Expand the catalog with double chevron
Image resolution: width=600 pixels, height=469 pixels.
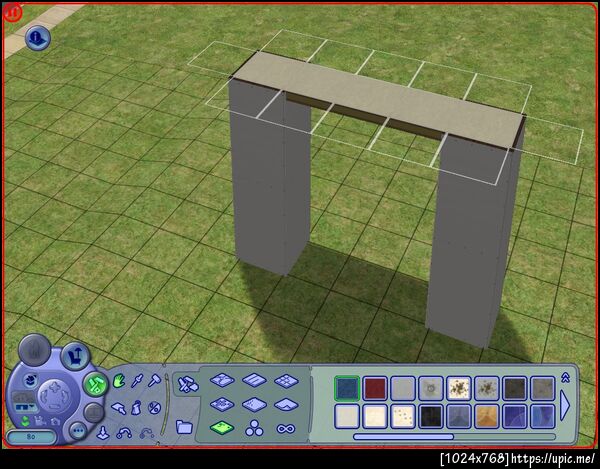(x=566, y=378)
